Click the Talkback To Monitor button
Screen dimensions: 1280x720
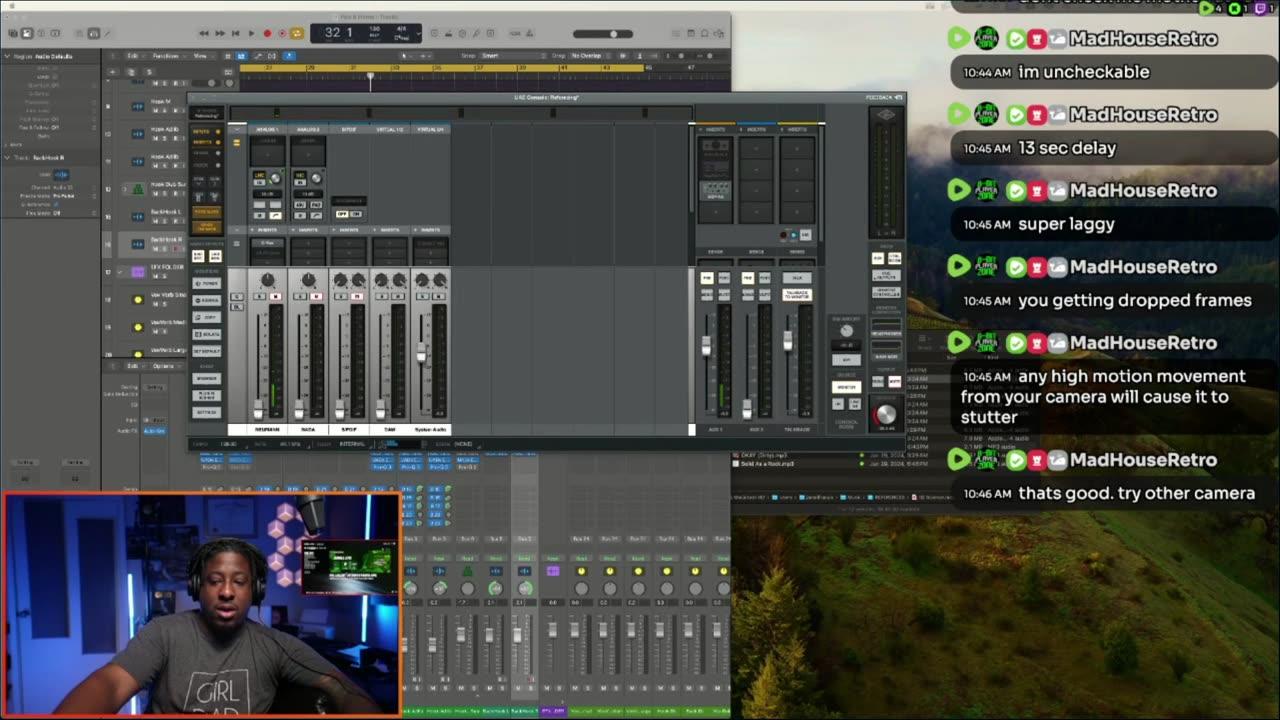click(797, 294)
